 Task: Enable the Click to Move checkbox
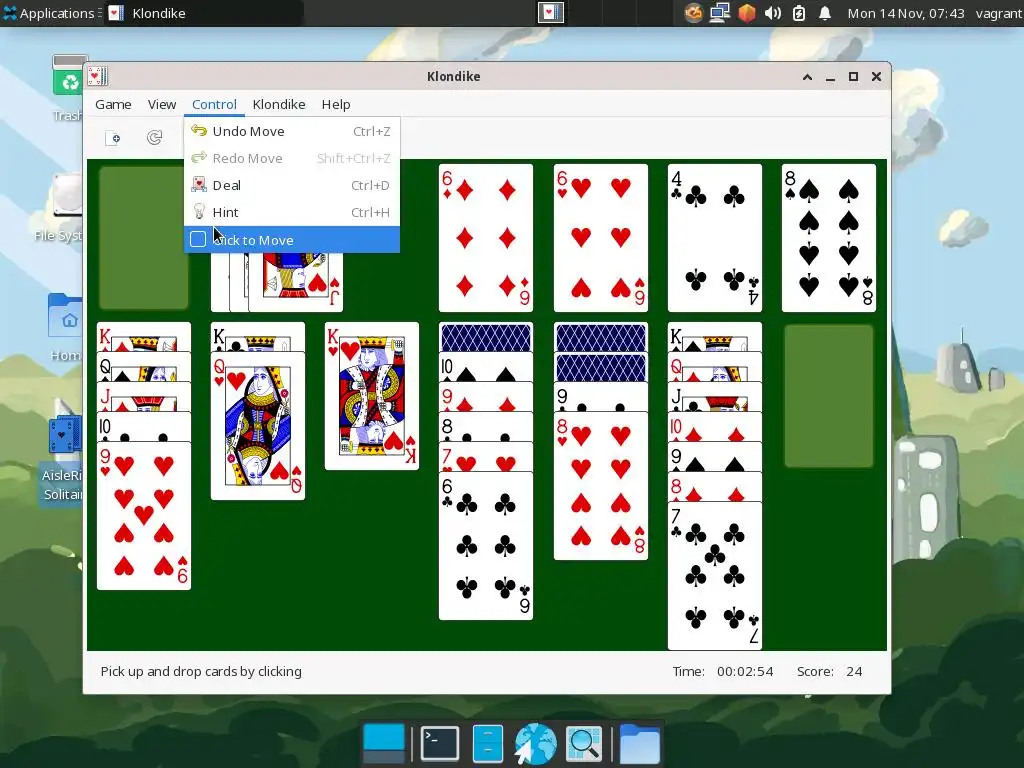[x=198, y=240]
